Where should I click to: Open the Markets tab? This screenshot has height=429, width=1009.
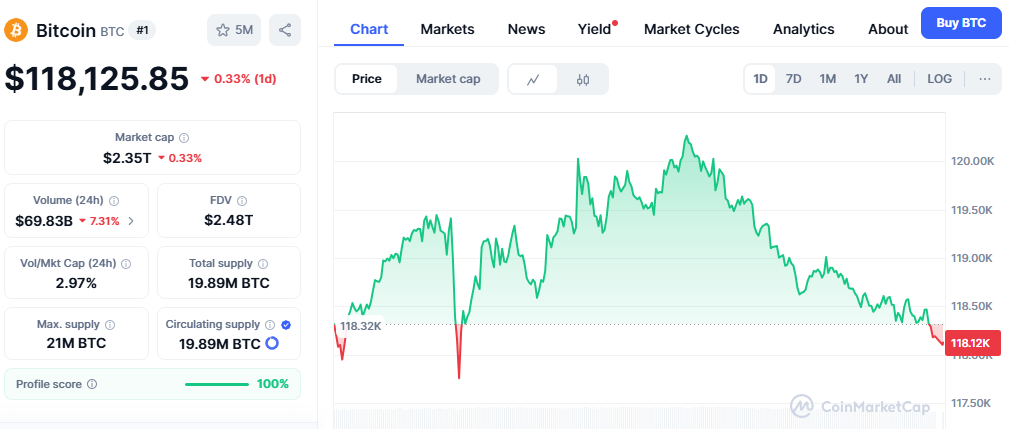click(447, 29)
